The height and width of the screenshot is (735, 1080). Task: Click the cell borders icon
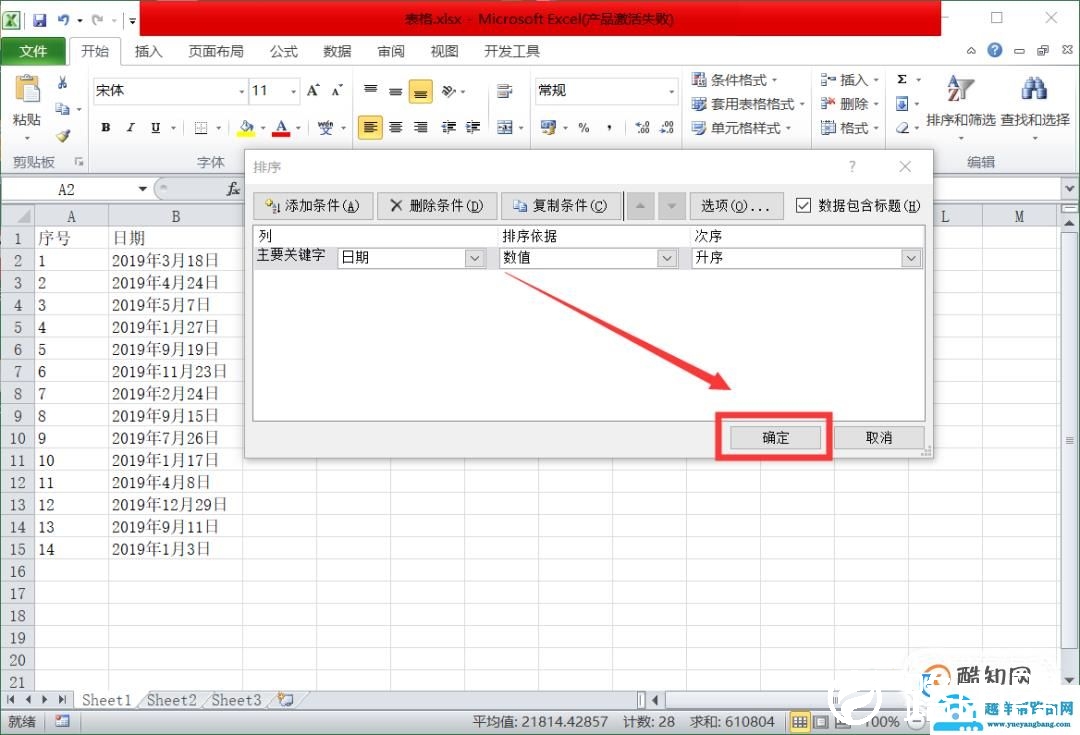201,127
